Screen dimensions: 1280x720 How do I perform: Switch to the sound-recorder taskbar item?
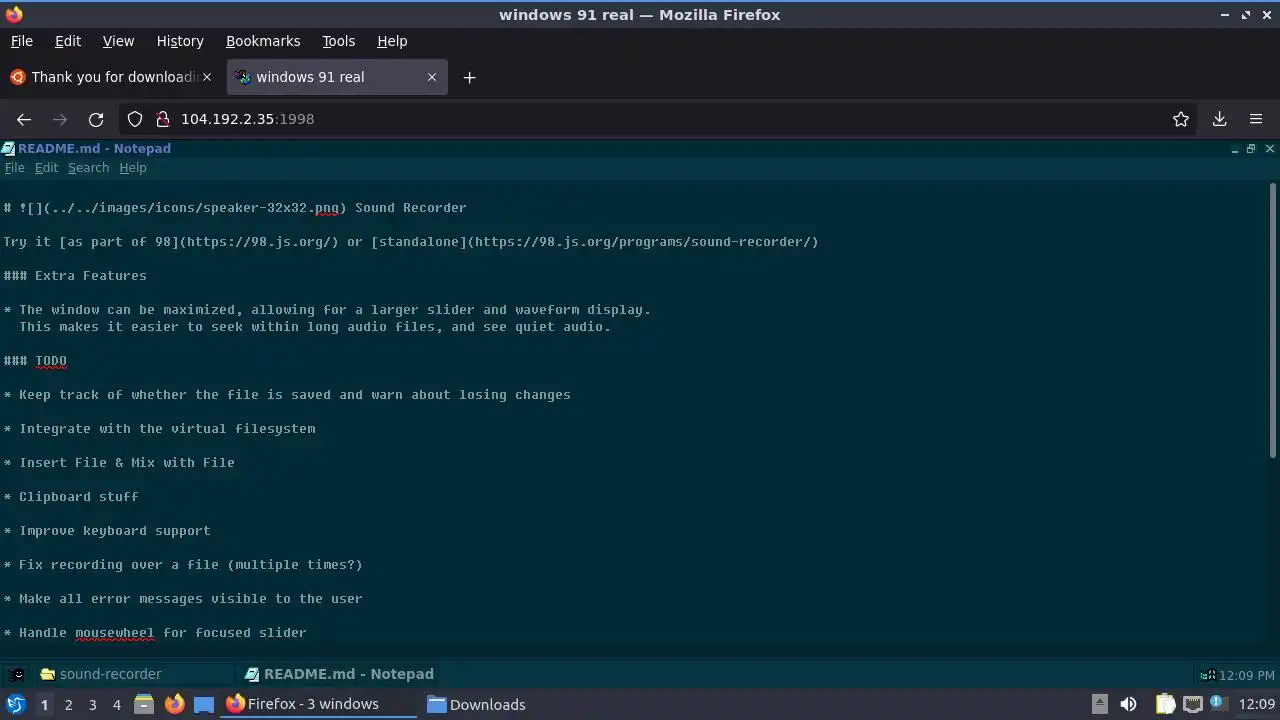pyautogui.click(x=135, y=674)
